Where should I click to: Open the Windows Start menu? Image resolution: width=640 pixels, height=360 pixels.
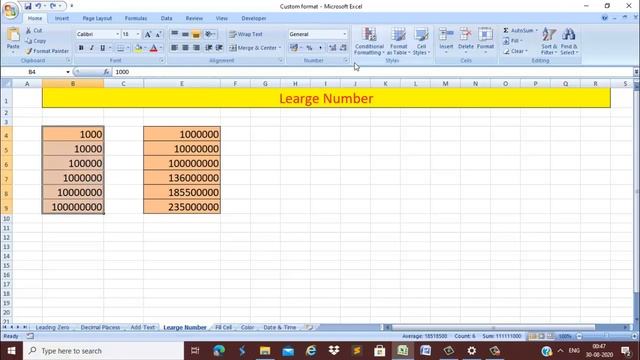(11, 351)
